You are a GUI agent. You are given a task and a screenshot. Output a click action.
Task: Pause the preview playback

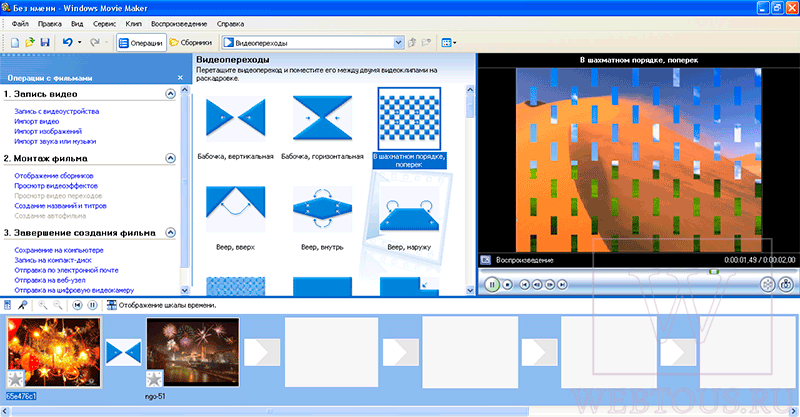tap(492, 284)
